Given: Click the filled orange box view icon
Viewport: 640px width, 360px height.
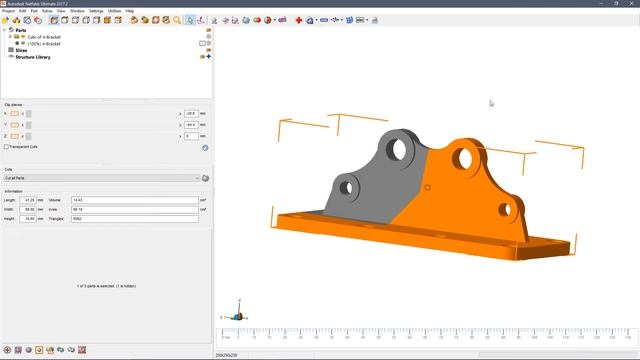Looking at the screenshot, I should 107,20.
